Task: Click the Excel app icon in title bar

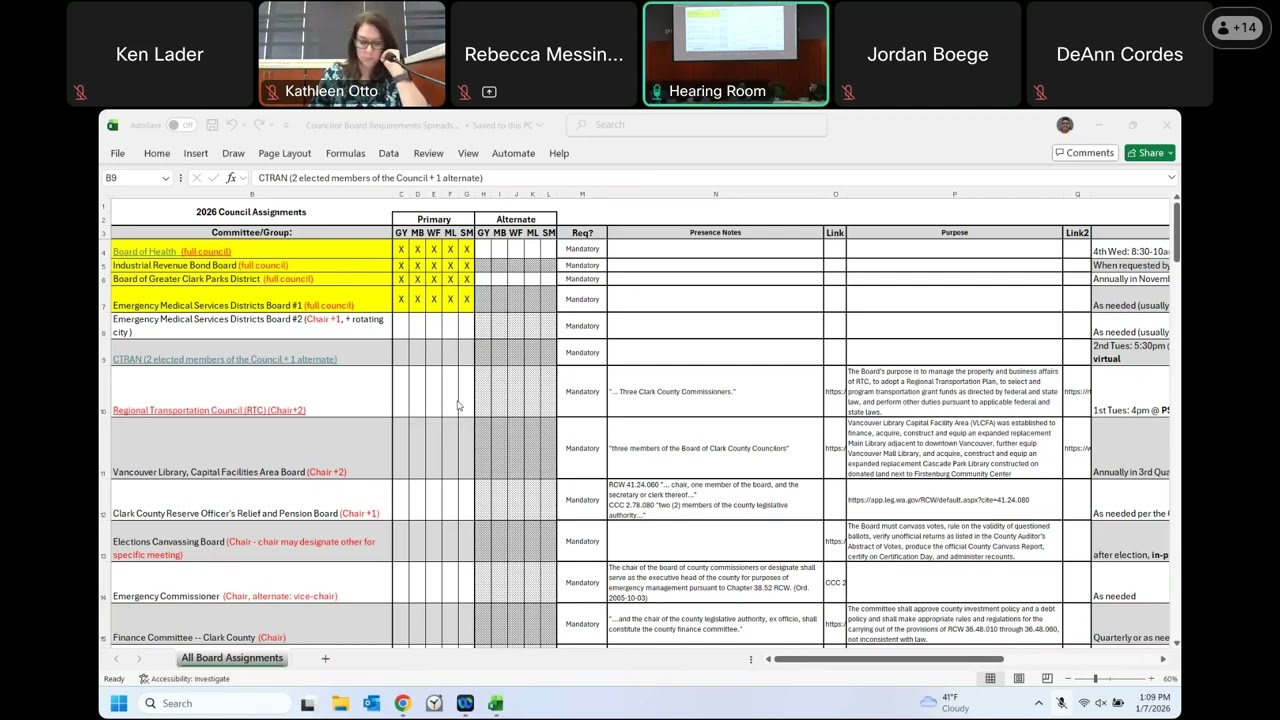Action: pos(112,125)
